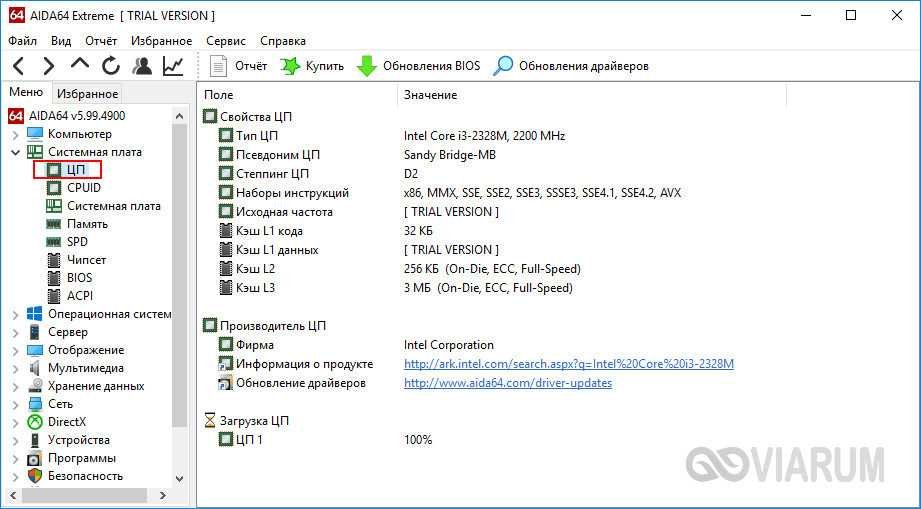Expand the Компьютер tree node
This screenshot has height=509, width=921.
coord(16,134)
